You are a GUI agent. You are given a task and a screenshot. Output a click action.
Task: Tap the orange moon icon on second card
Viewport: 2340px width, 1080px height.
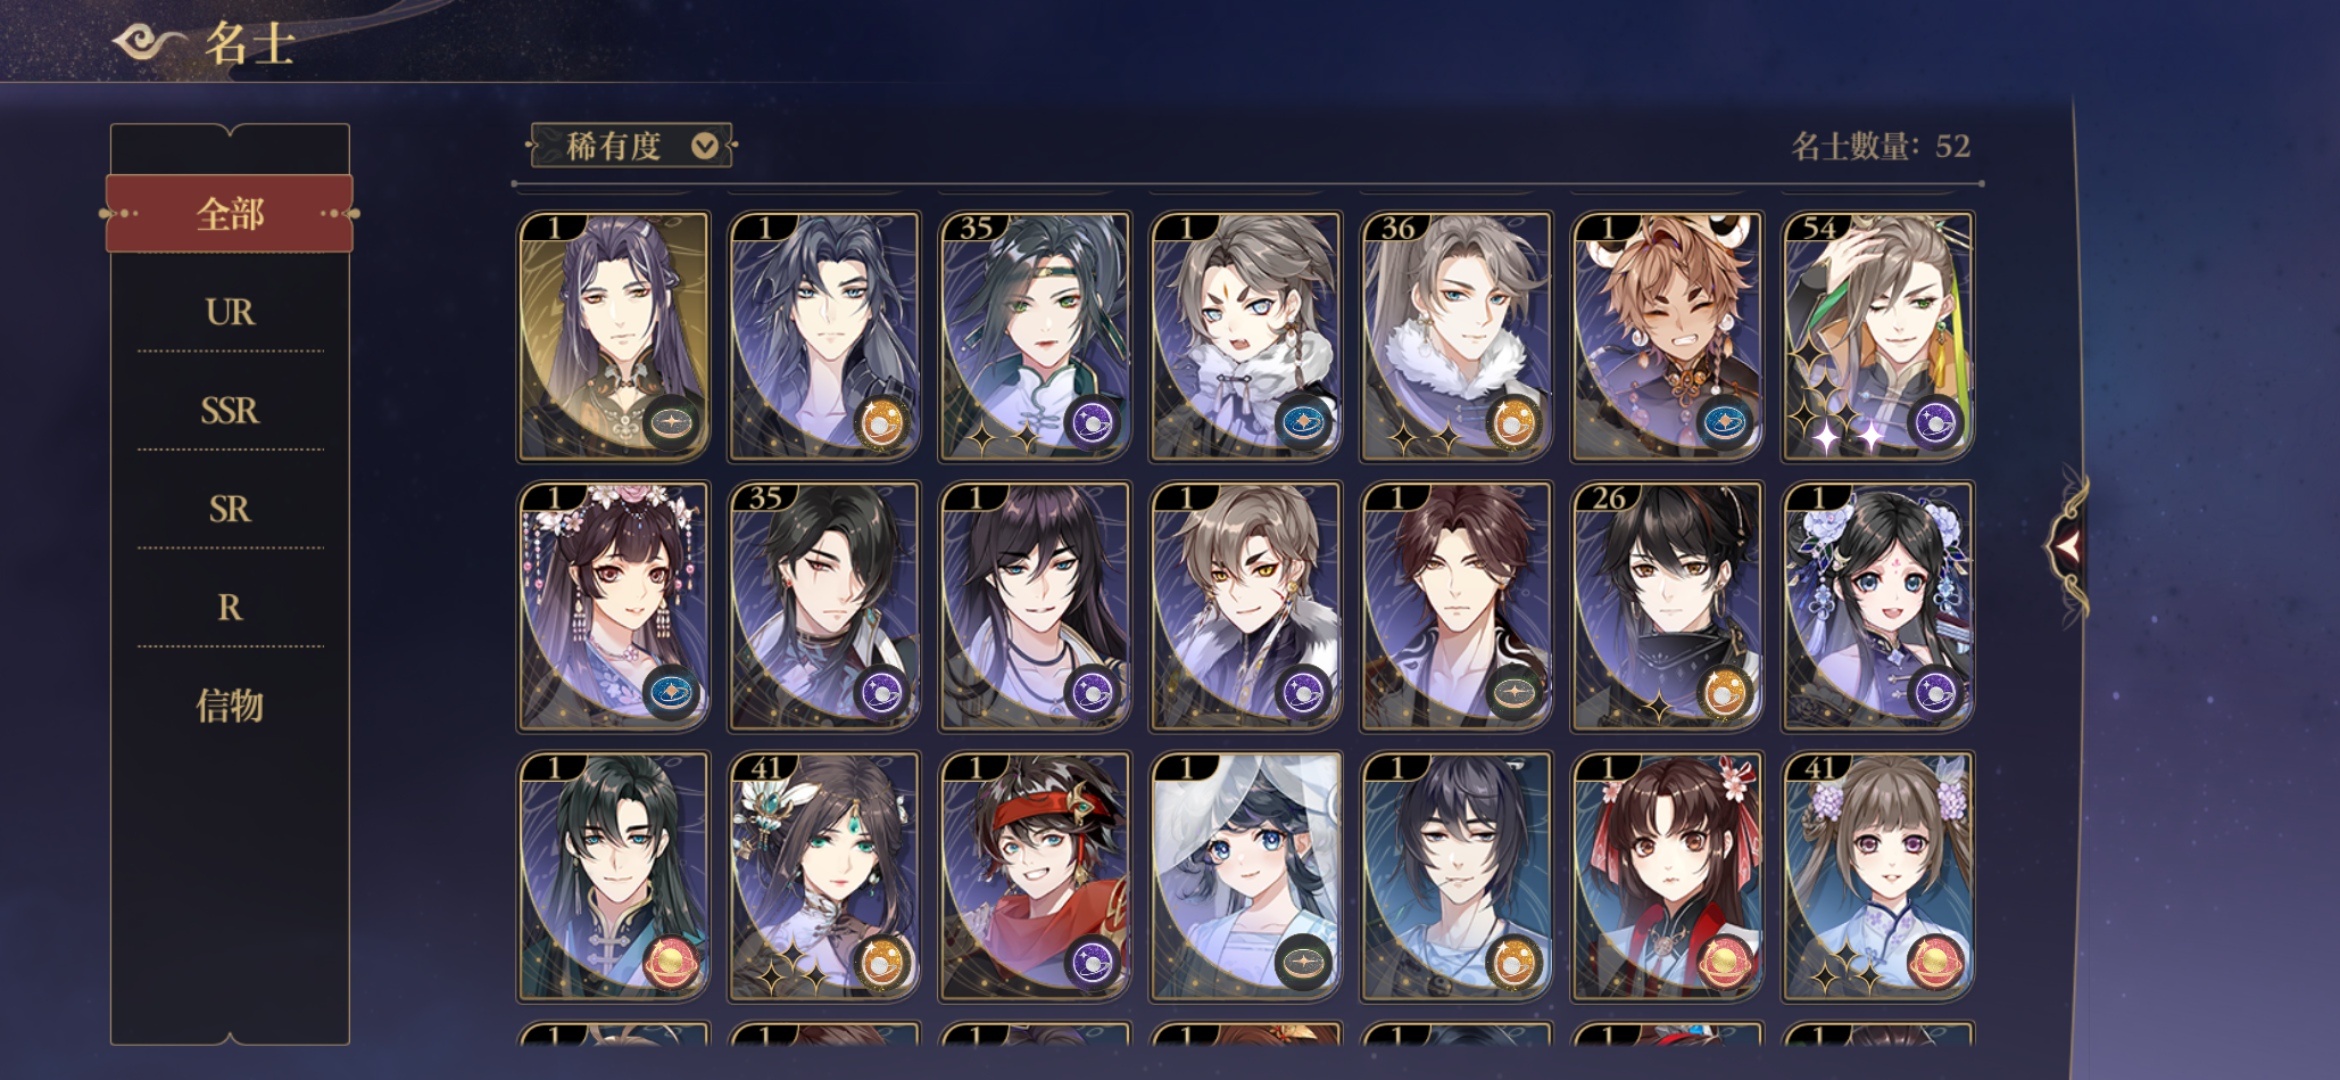coord(883,424)
